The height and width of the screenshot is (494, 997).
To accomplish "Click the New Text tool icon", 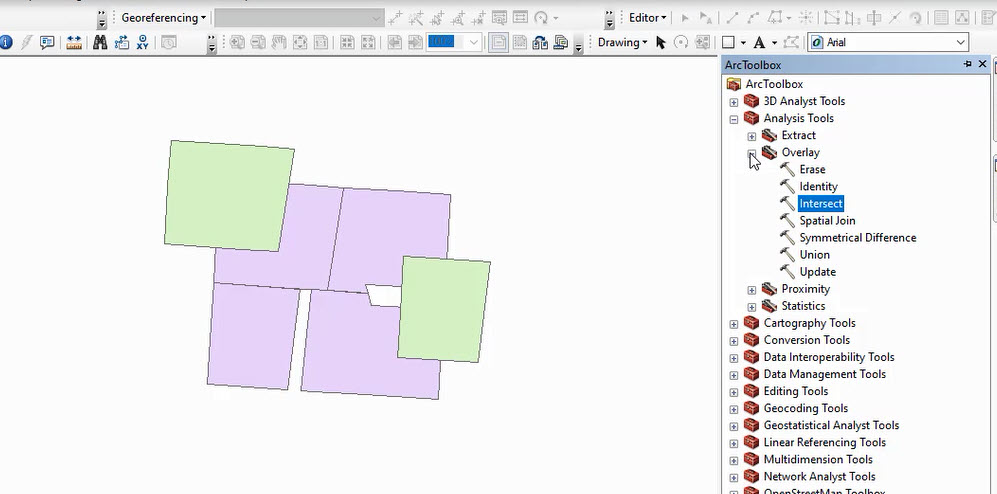I will (760, 42).
